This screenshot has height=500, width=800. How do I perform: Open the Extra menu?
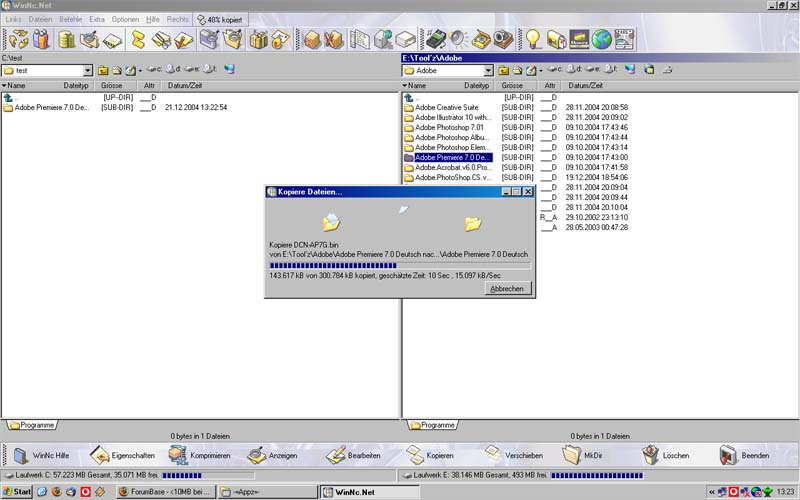[x=97, y=19]
